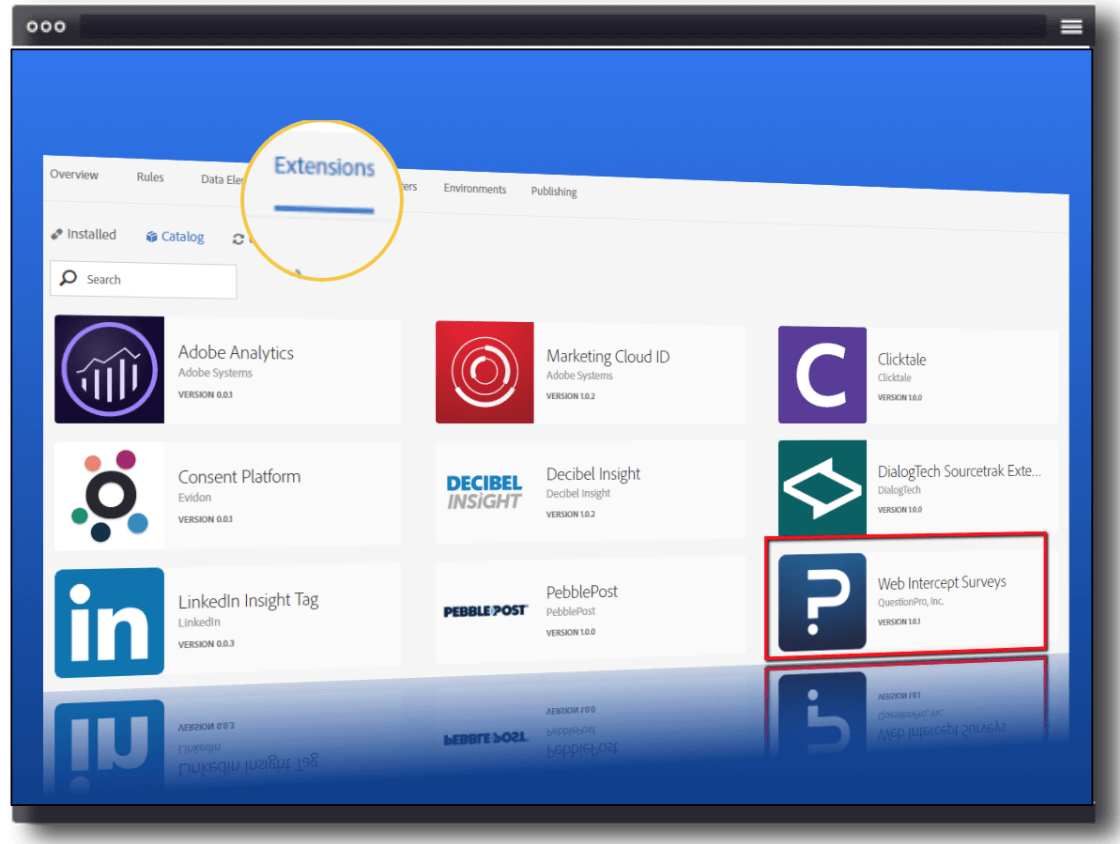Image resolution: width=1120 pixels, height=844 pixels.
Task: Open the Environments tab
Action: click(475, 189)
